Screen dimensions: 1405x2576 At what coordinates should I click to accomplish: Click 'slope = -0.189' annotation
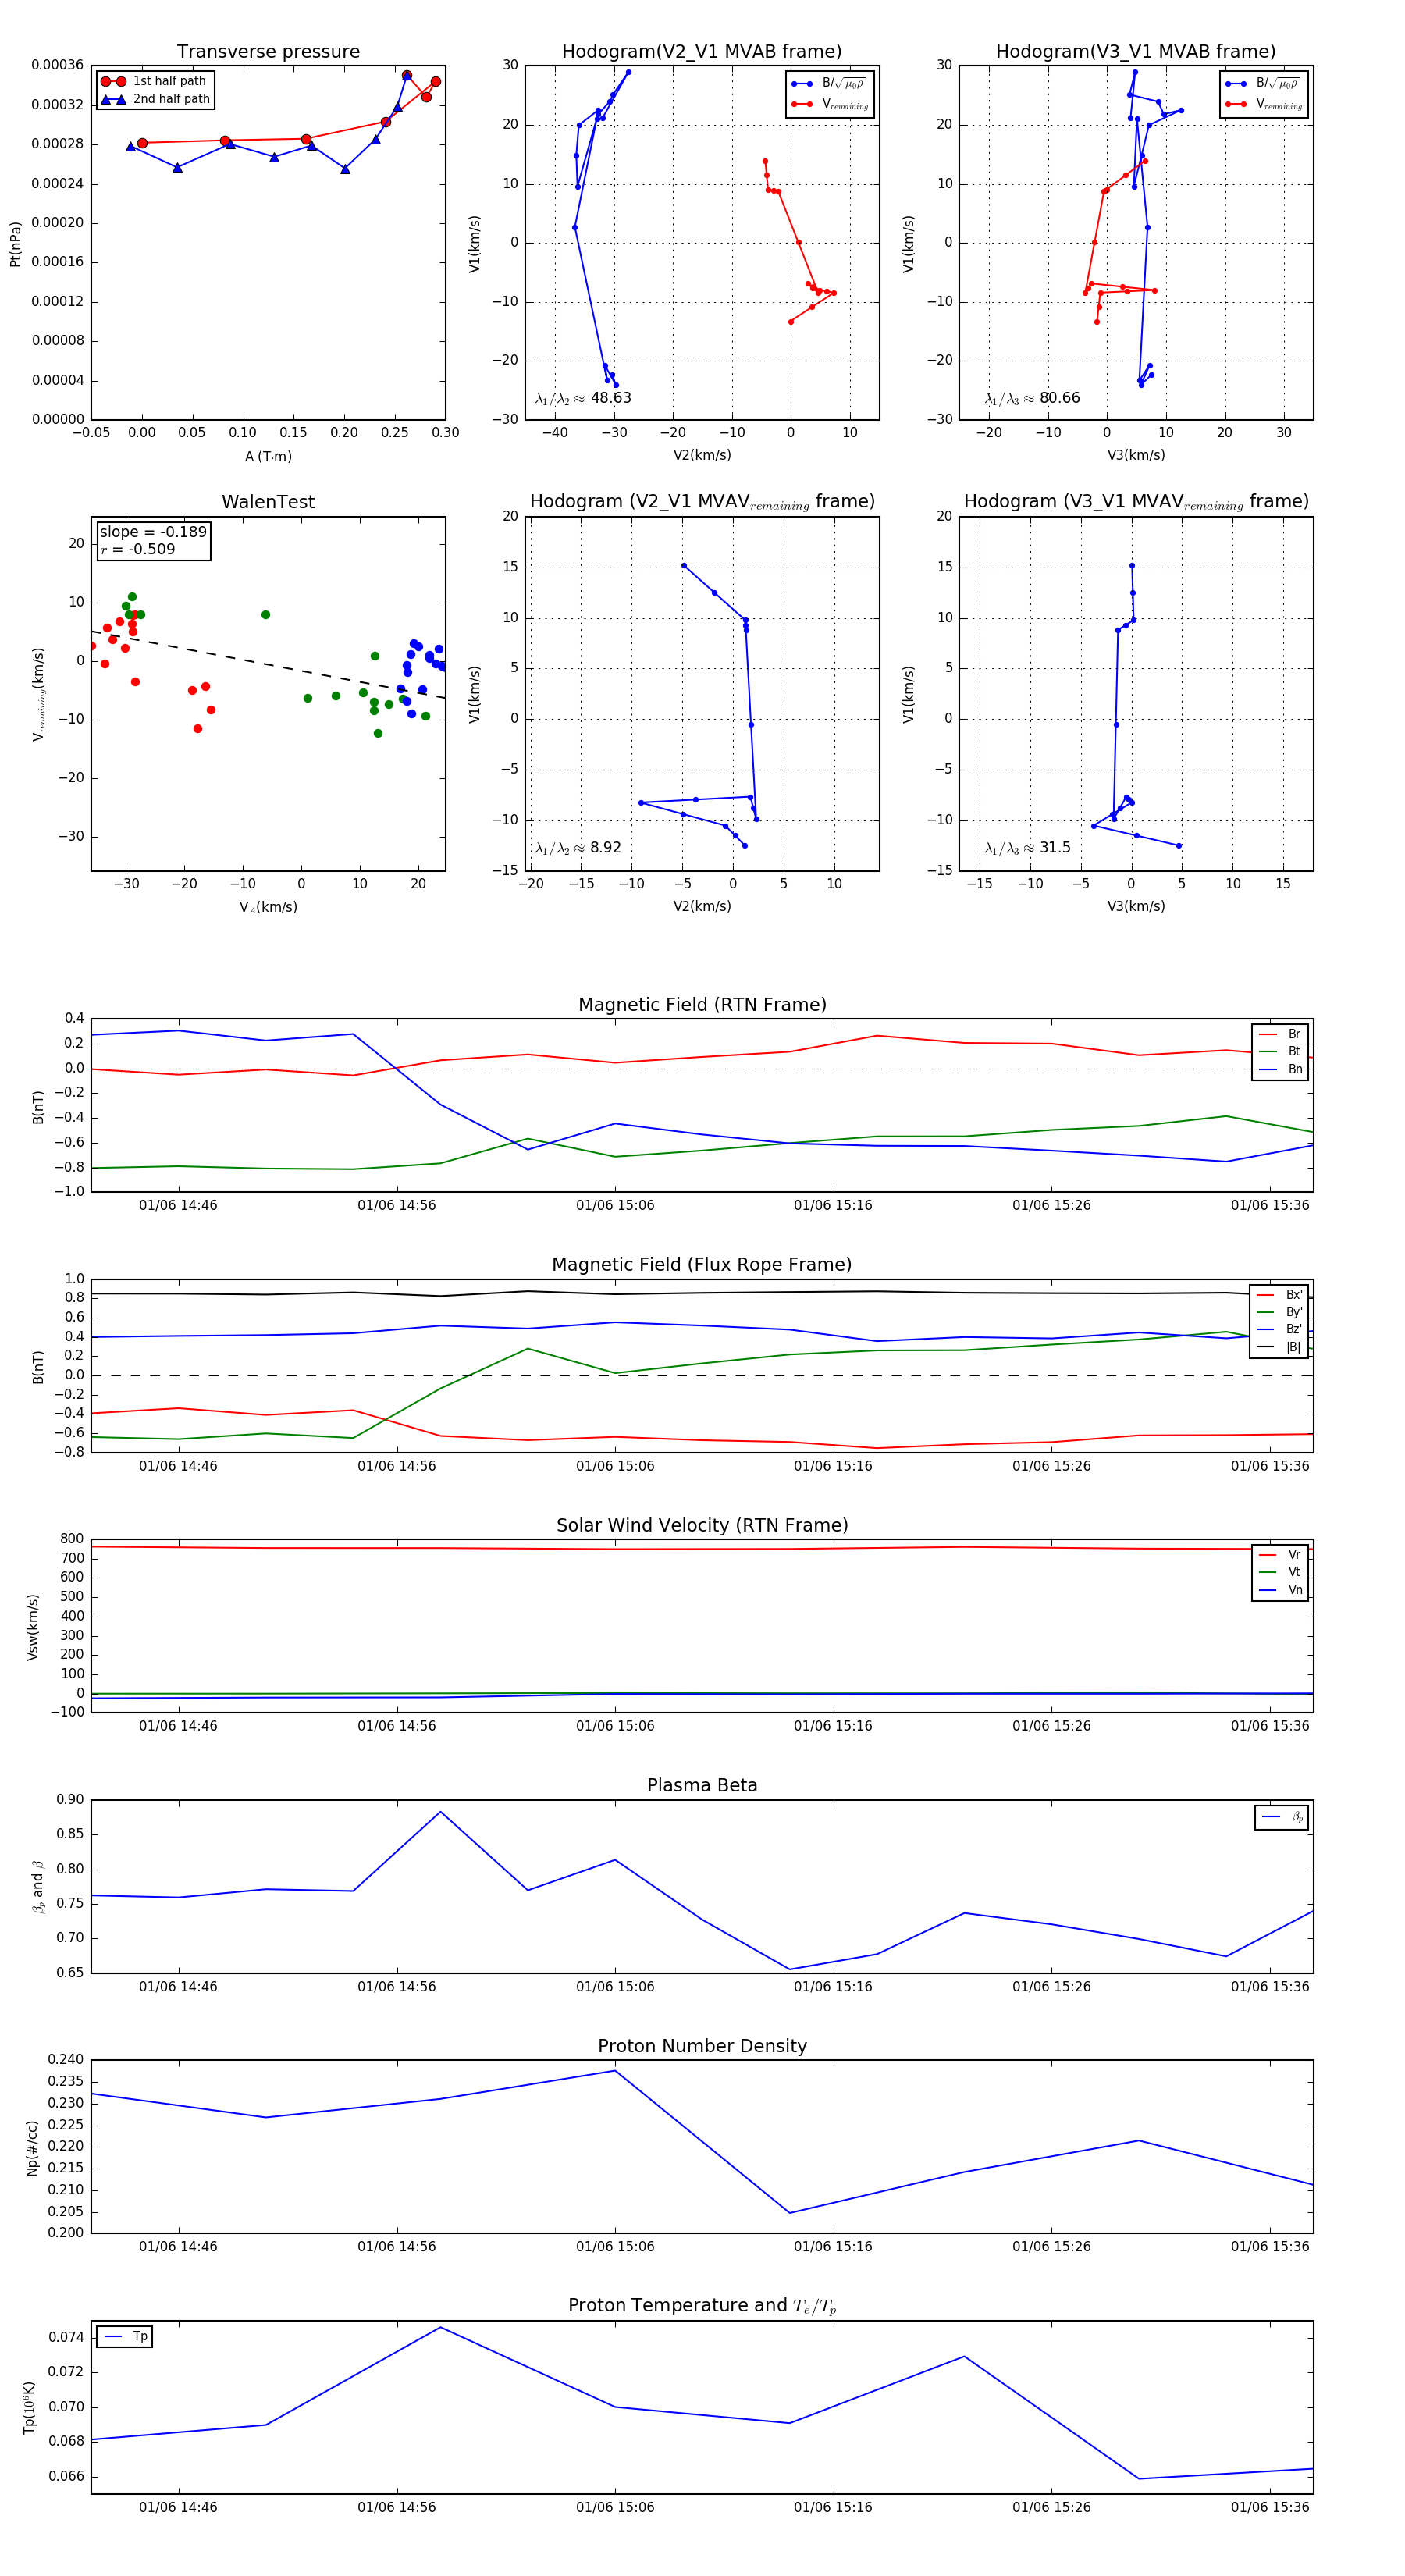[x=153, y=532]
